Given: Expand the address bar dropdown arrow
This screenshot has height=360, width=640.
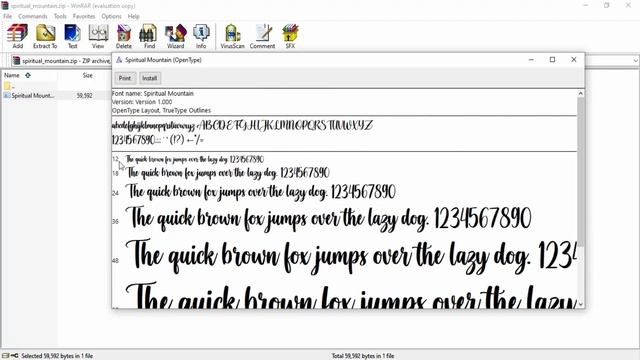Looking at the screenshot, I should (636, 61).
